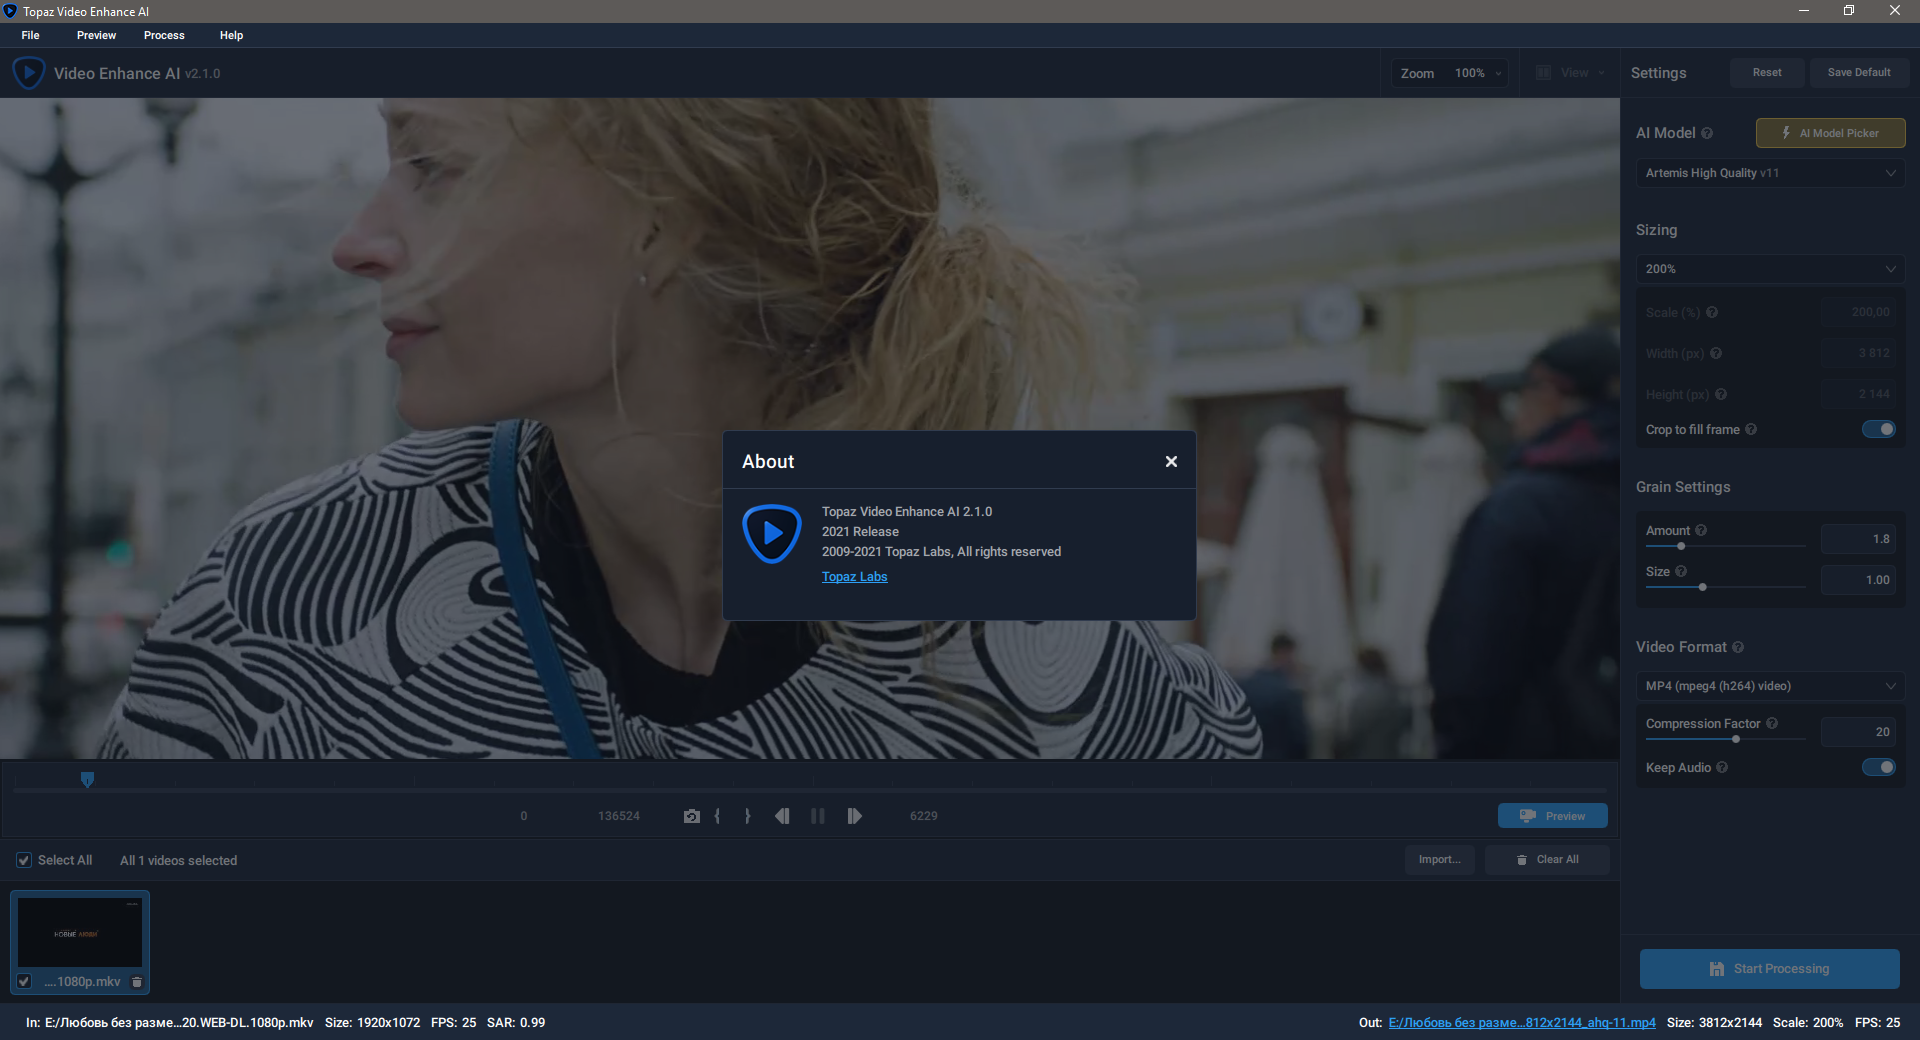Screen dimensions: 1920x1040
Task: Open the Help menu
Action: click(231, 35)
